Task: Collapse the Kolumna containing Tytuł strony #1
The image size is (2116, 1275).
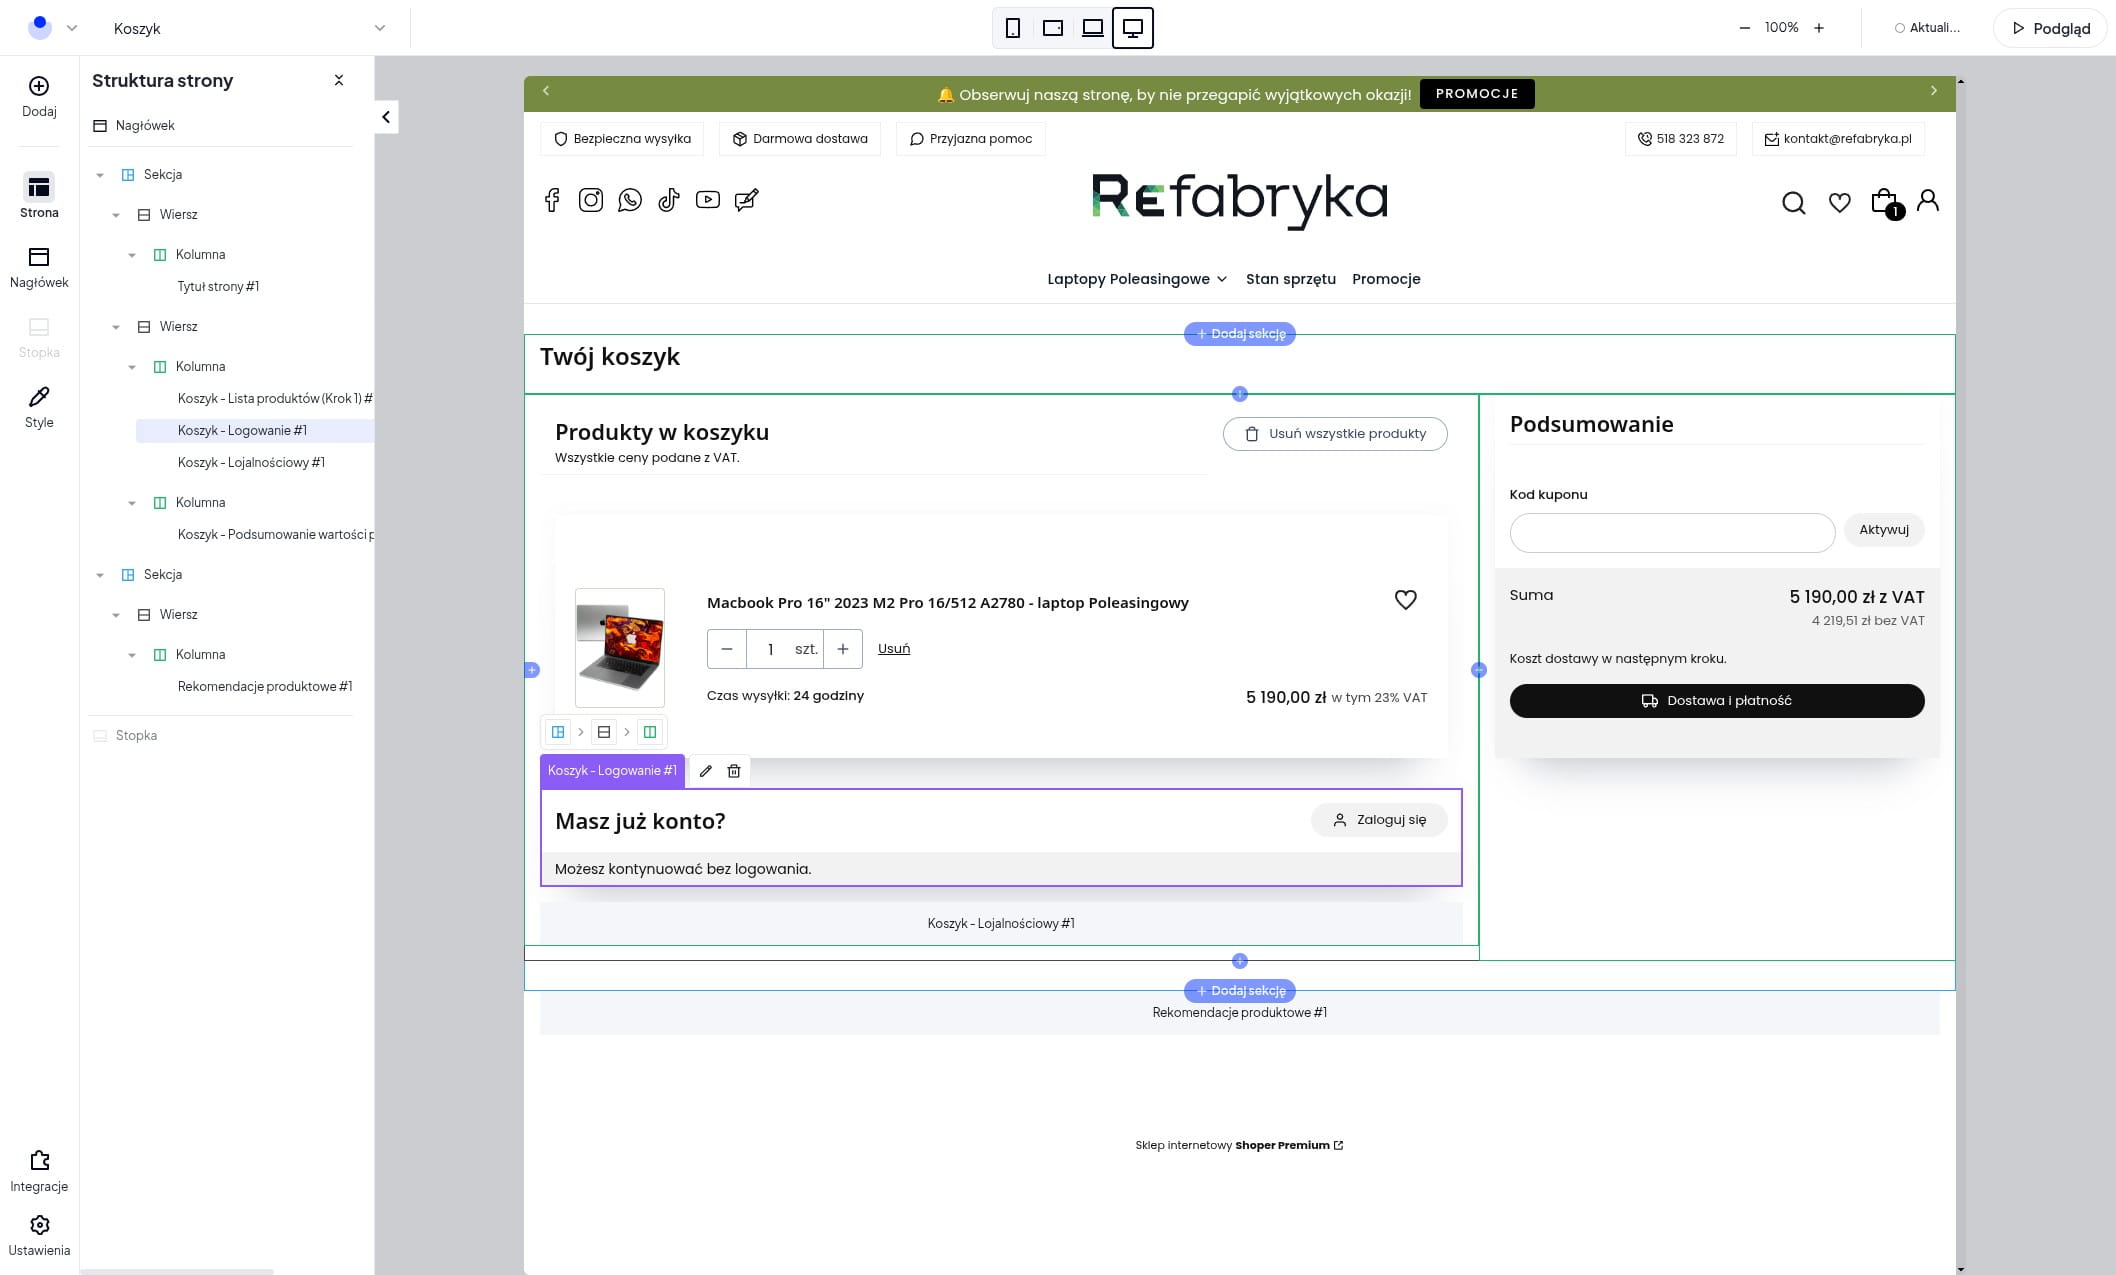Action: (x=132, y=255)
